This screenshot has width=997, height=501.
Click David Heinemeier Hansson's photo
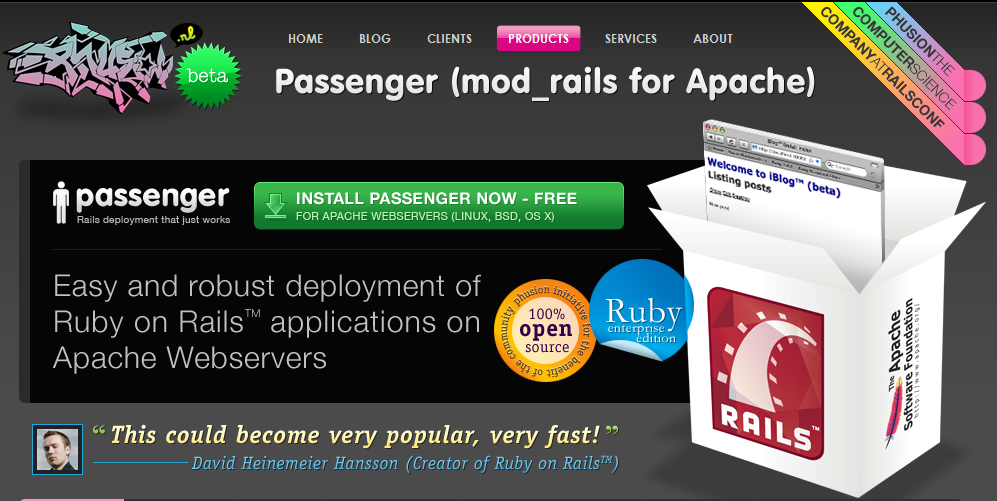(57, 450)
